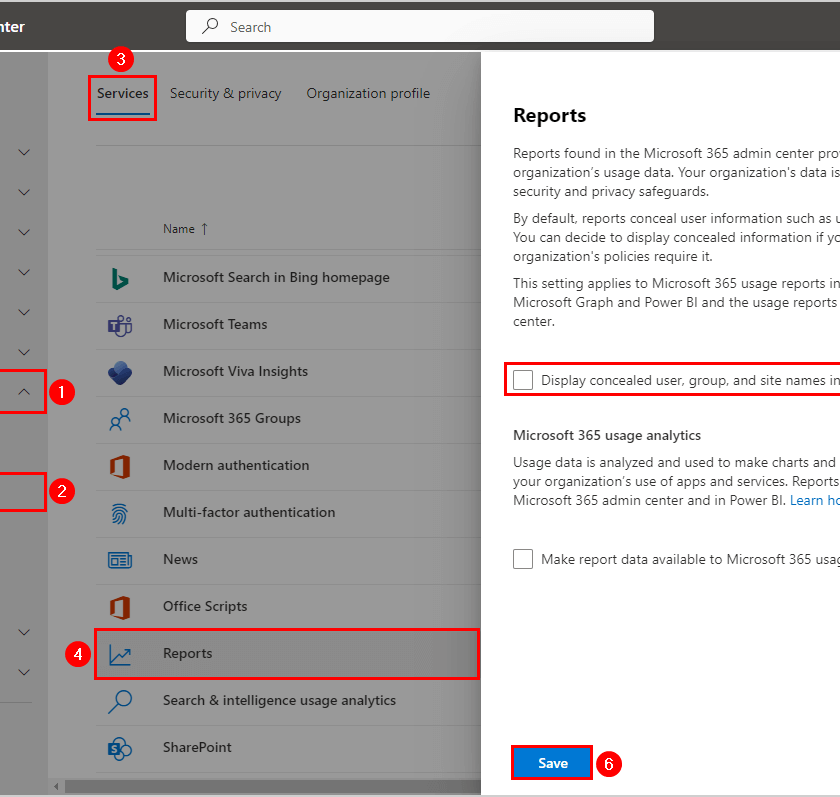Click the magnifier icon in the search box
This screenshot has width=840, height=797.
210,26
